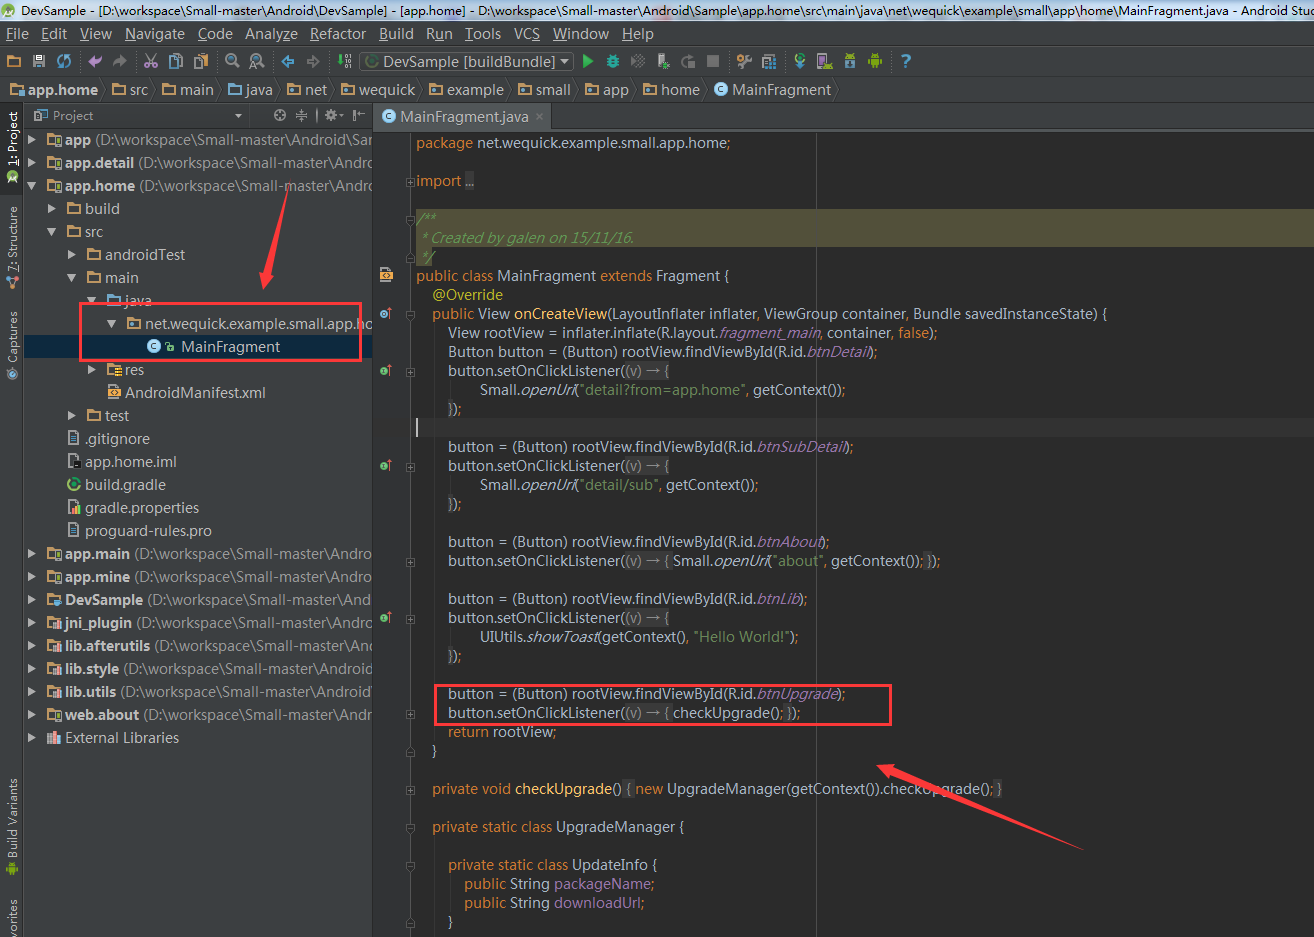
Task: Click the scroll-from-source target icon
Action: [280, 116]
